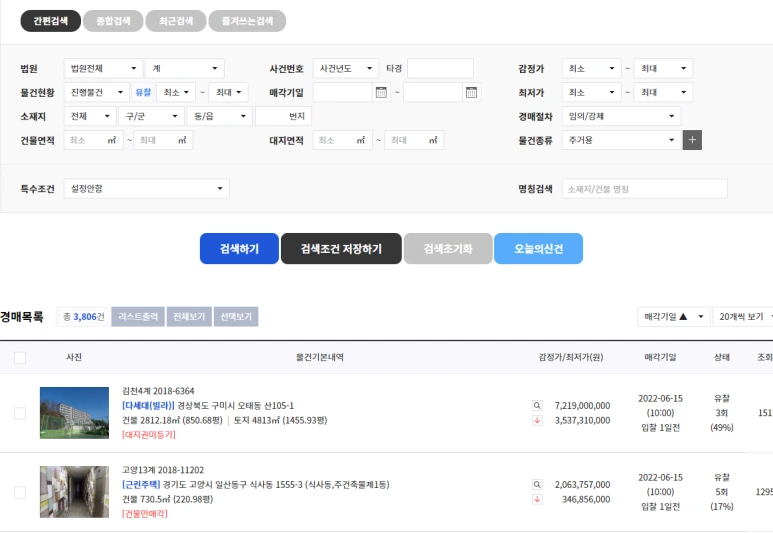Expand 임의/강제 auction procedure dropdown
The width and height of the screenshot is (773, 533).
click(x=621, y=116)
